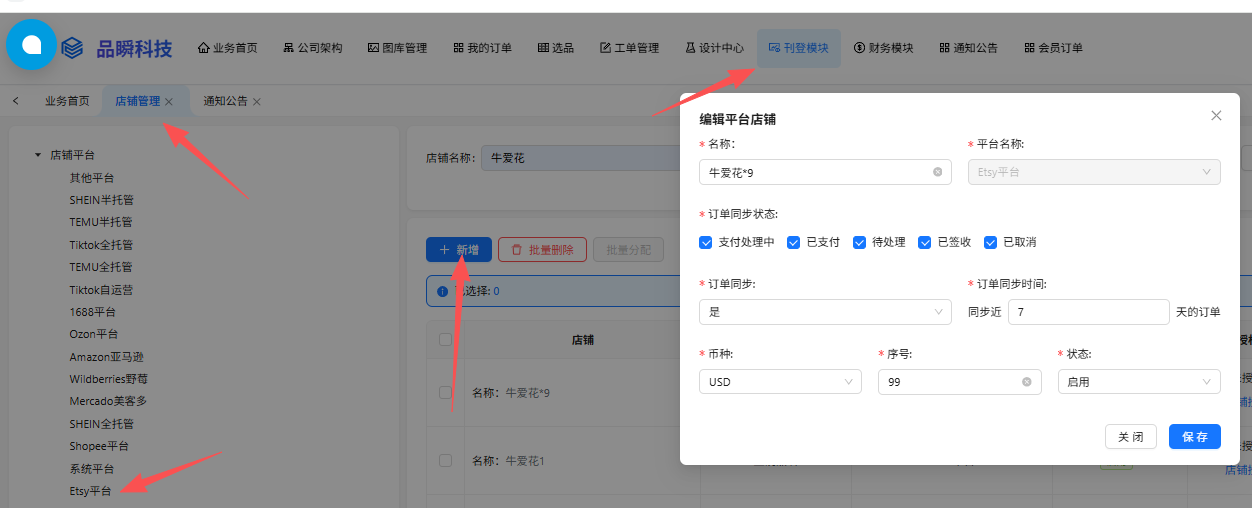Open 图库管理 in the top navigation
The height and width of the screenshot is (508, 1252).
coord(397,48)
